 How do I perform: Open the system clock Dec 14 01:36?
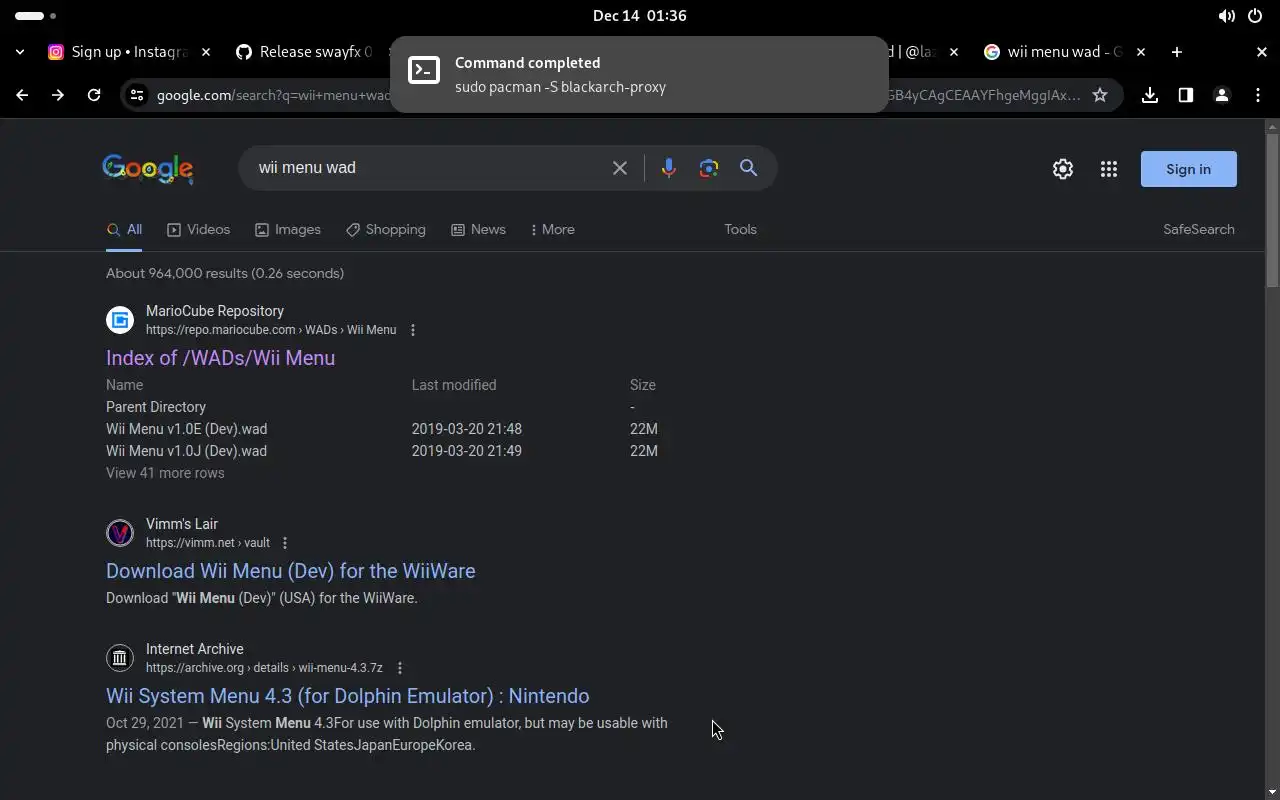point(639,15)
